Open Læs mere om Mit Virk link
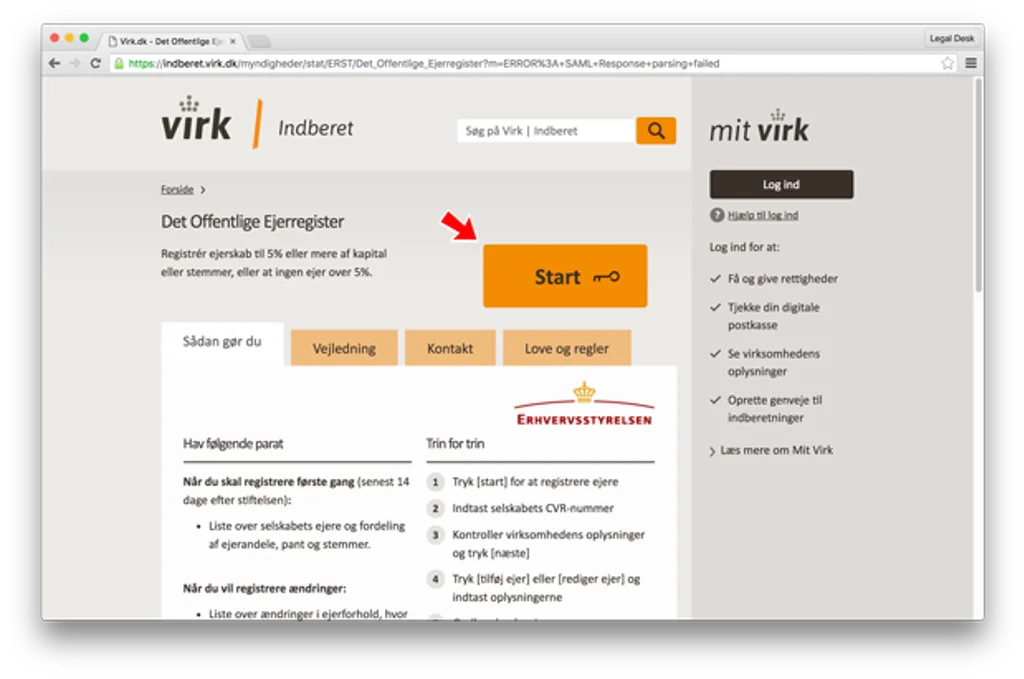Screen dimensions: 1024x679 pos(776,450)
